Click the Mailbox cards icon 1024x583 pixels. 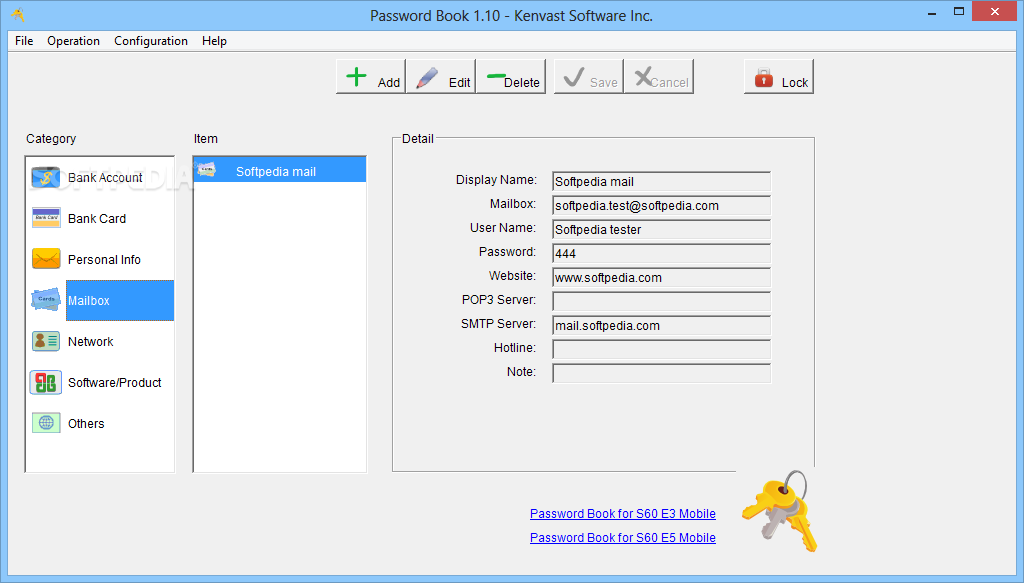point(46,300)
